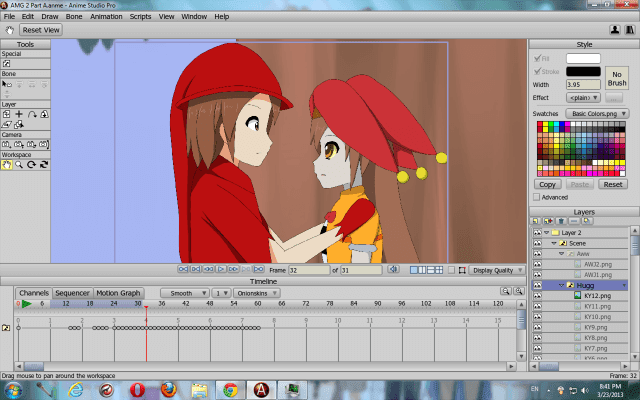Toggle the Stroke checkbox

coord(538,71)
